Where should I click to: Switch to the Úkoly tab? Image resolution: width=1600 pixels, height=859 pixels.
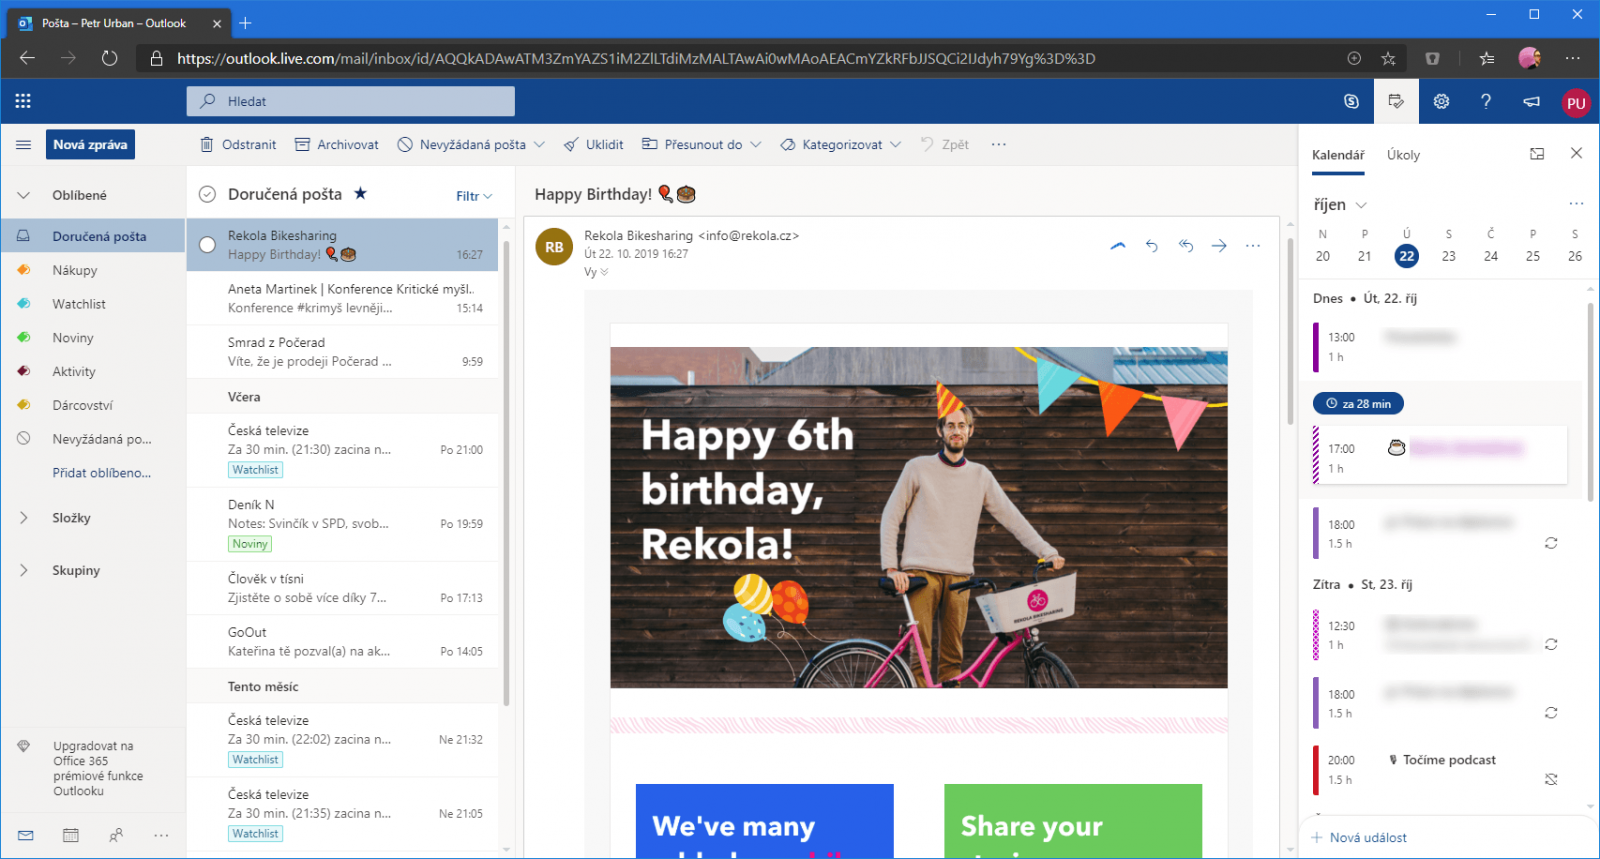pyautogui.click(x=1403, y=155)
